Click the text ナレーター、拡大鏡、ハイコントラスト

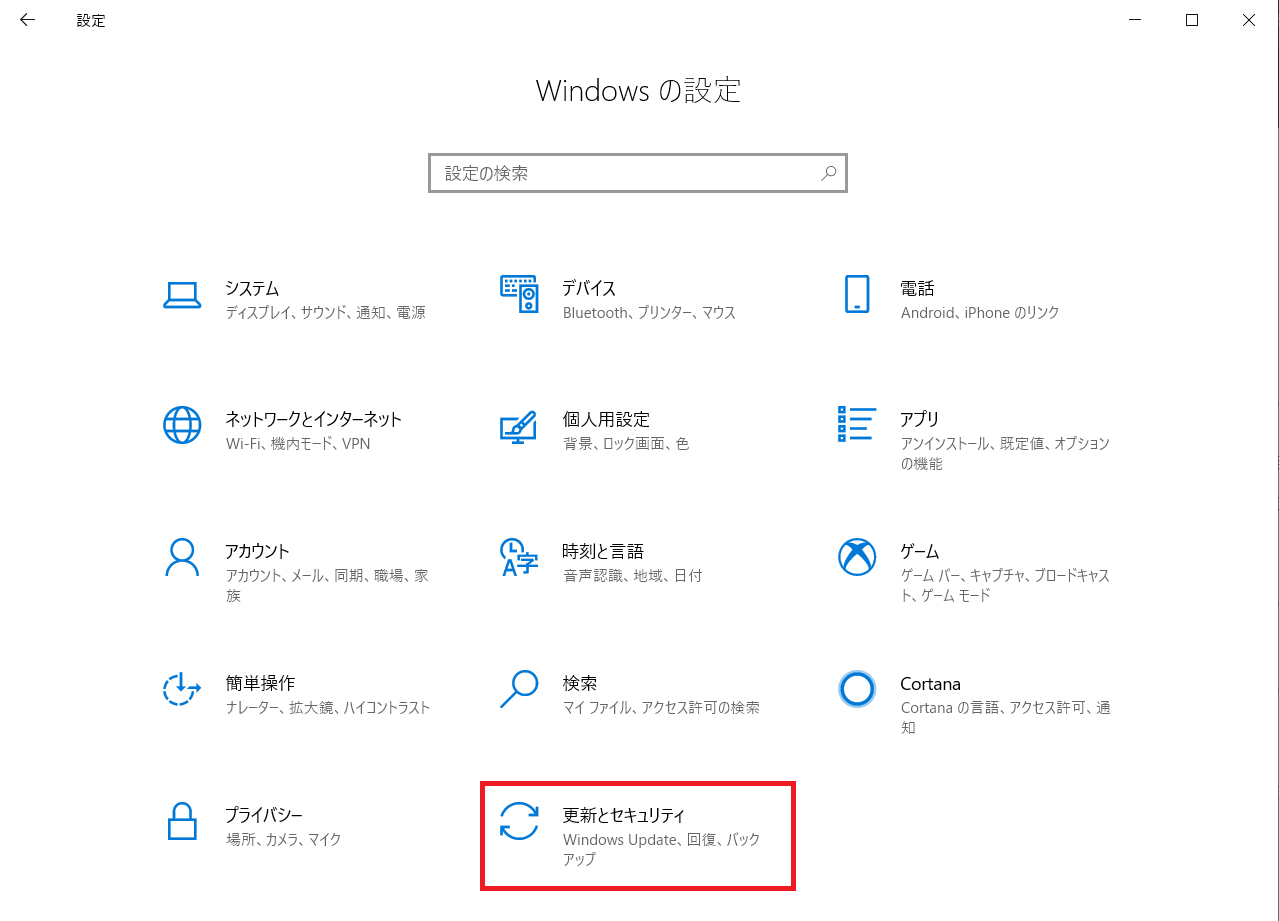(328, 707)
